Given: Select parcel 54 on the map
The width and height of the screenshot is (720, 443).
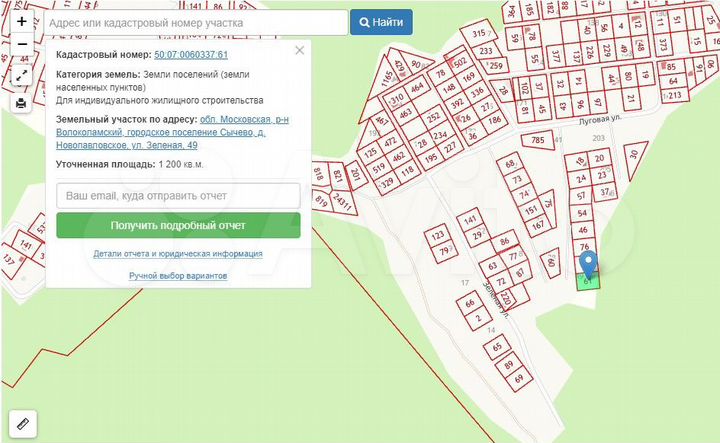Looking at the screenshot, I should tap(582, 213).
